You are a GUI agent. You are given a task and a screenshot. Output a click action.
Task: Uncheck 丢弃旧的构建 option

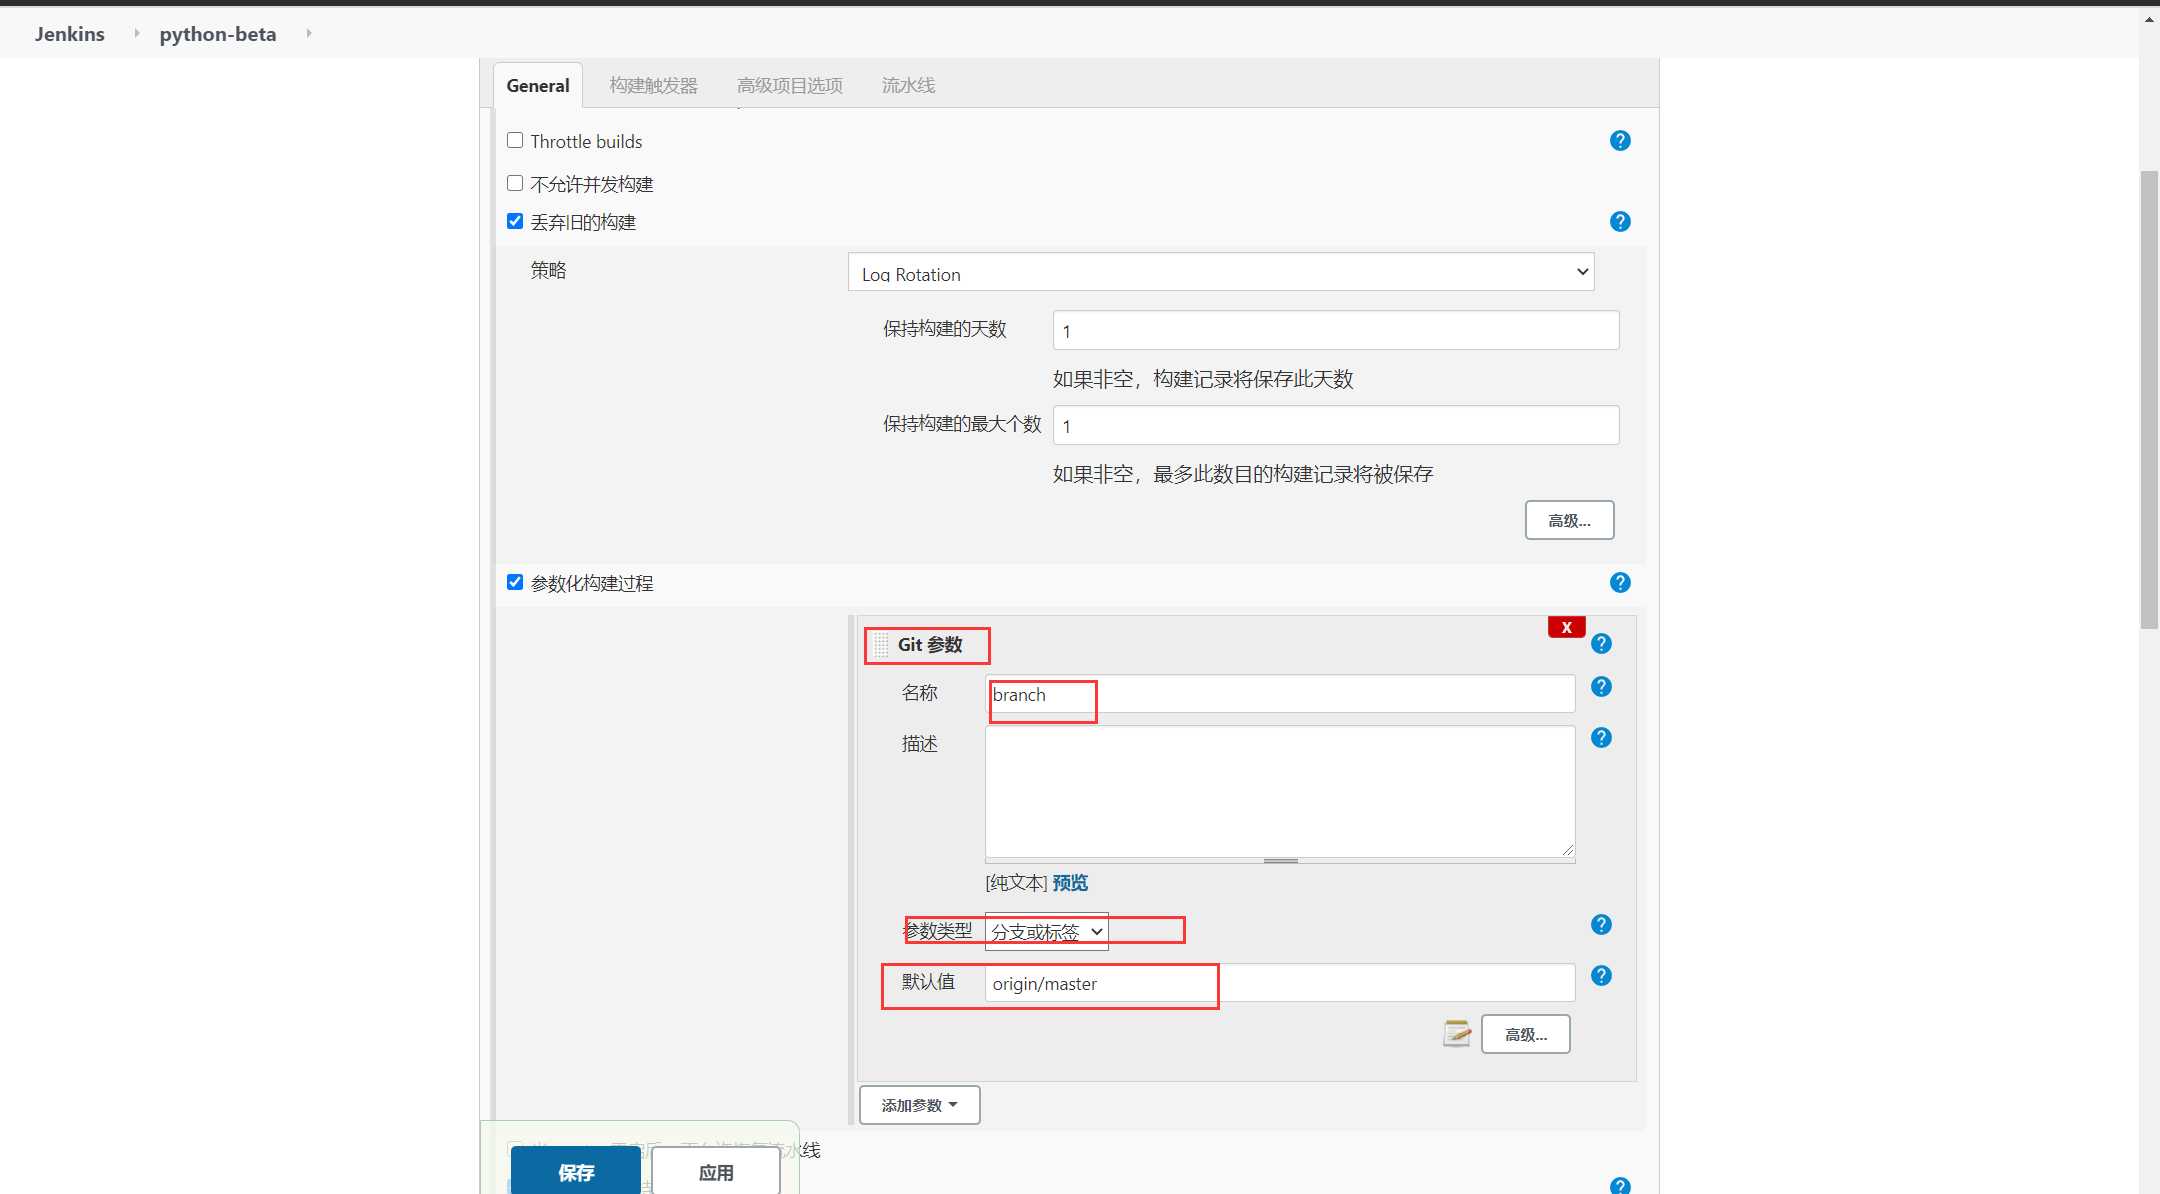click(x=515, y=221)
